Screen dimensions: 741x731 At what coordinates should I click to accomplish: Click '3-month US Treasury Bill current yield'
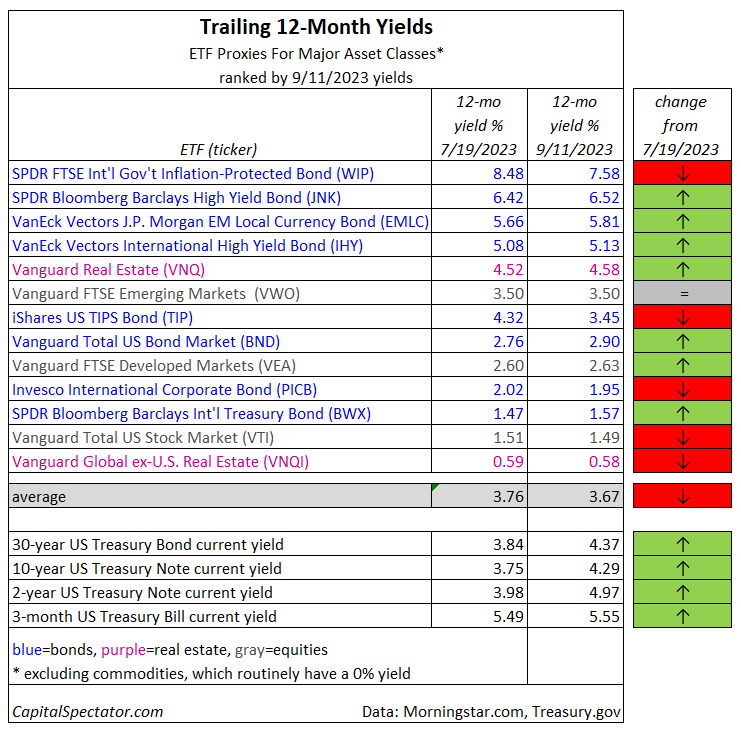144,617
